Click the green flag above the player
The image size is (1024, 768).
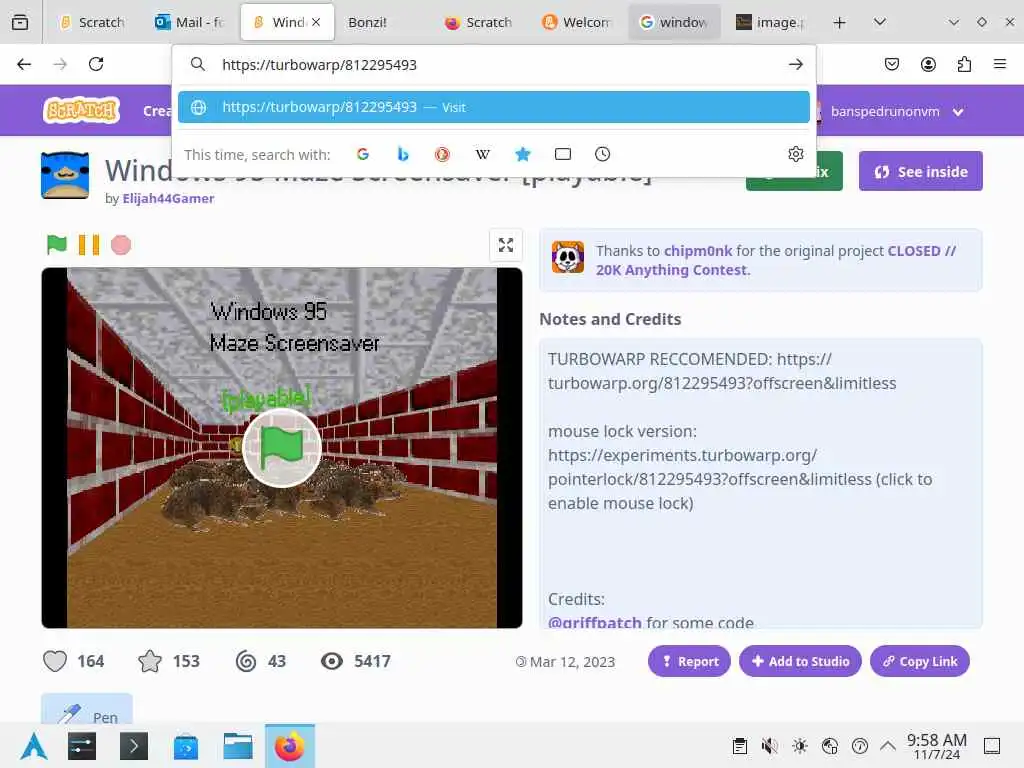coord(57,245)
